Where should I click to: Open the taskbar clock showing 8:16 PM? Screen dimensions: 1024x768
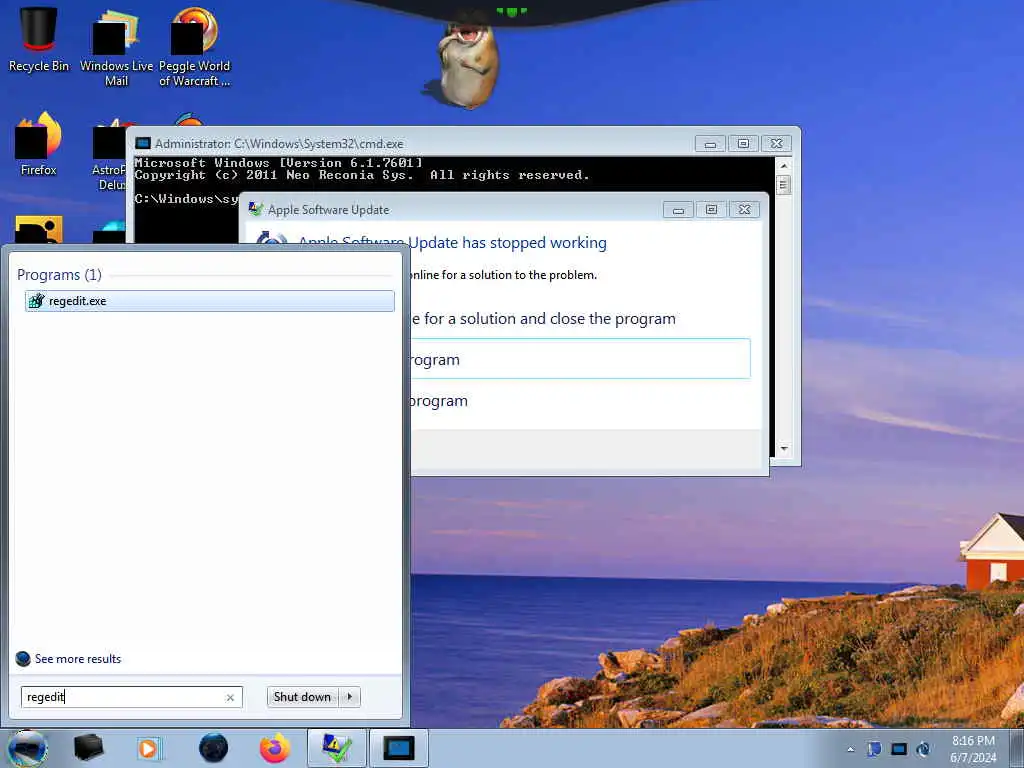[973, 749]
